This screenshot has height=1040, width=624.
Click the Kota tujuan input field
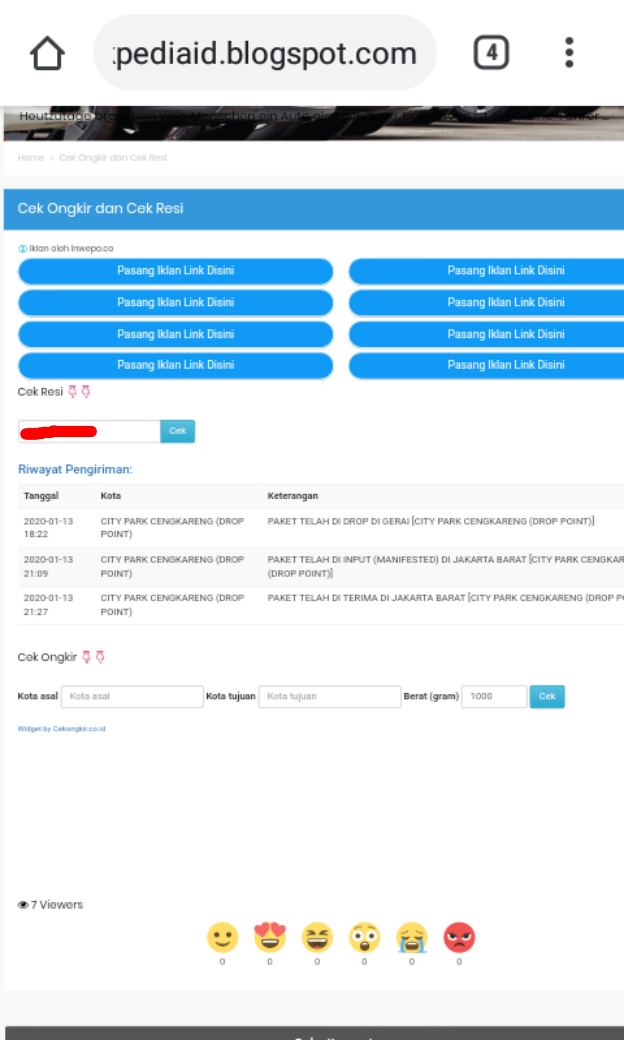click(x=330, y=696)
